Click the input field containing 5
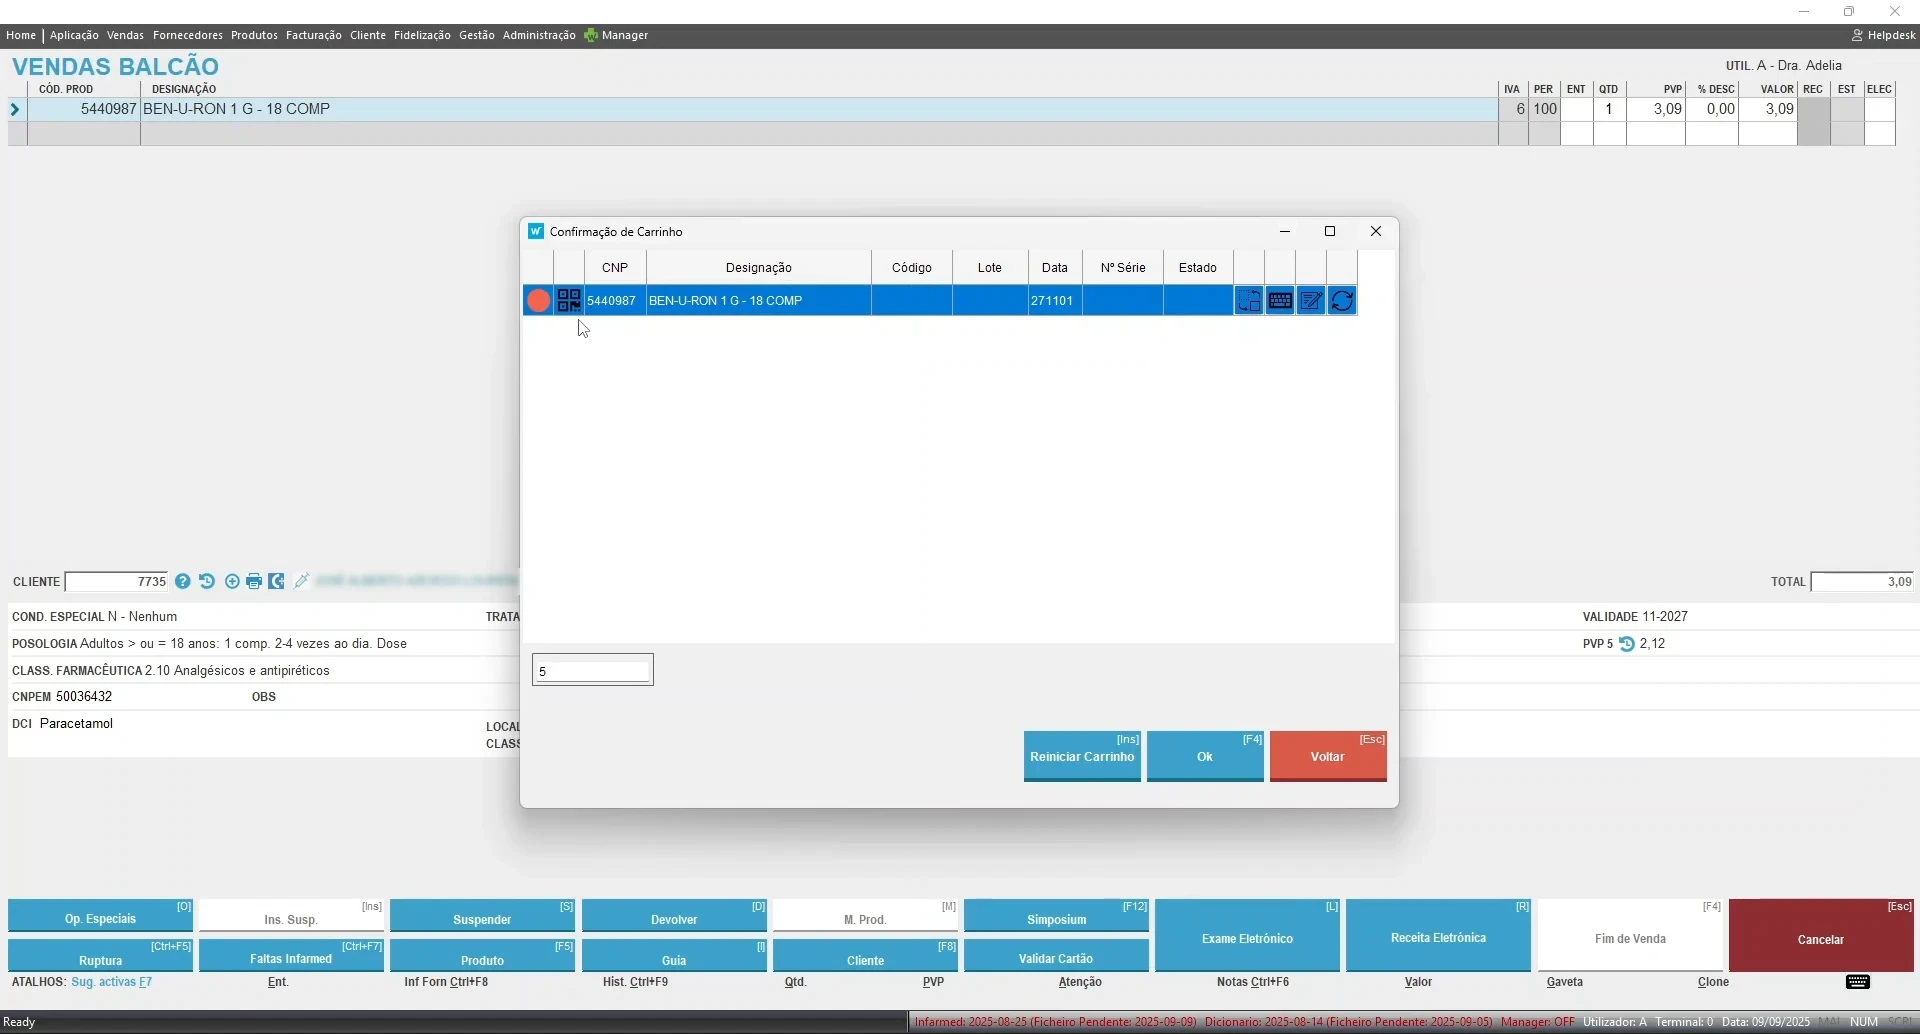The width and height of the screenshot is (1920, 1034). click(x=592, y=670)
